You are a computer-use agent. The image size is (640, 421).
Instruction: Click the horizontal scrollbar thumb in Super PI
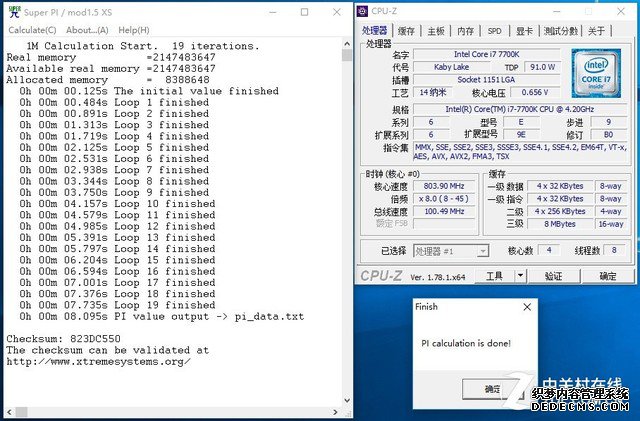click(21, 412)
